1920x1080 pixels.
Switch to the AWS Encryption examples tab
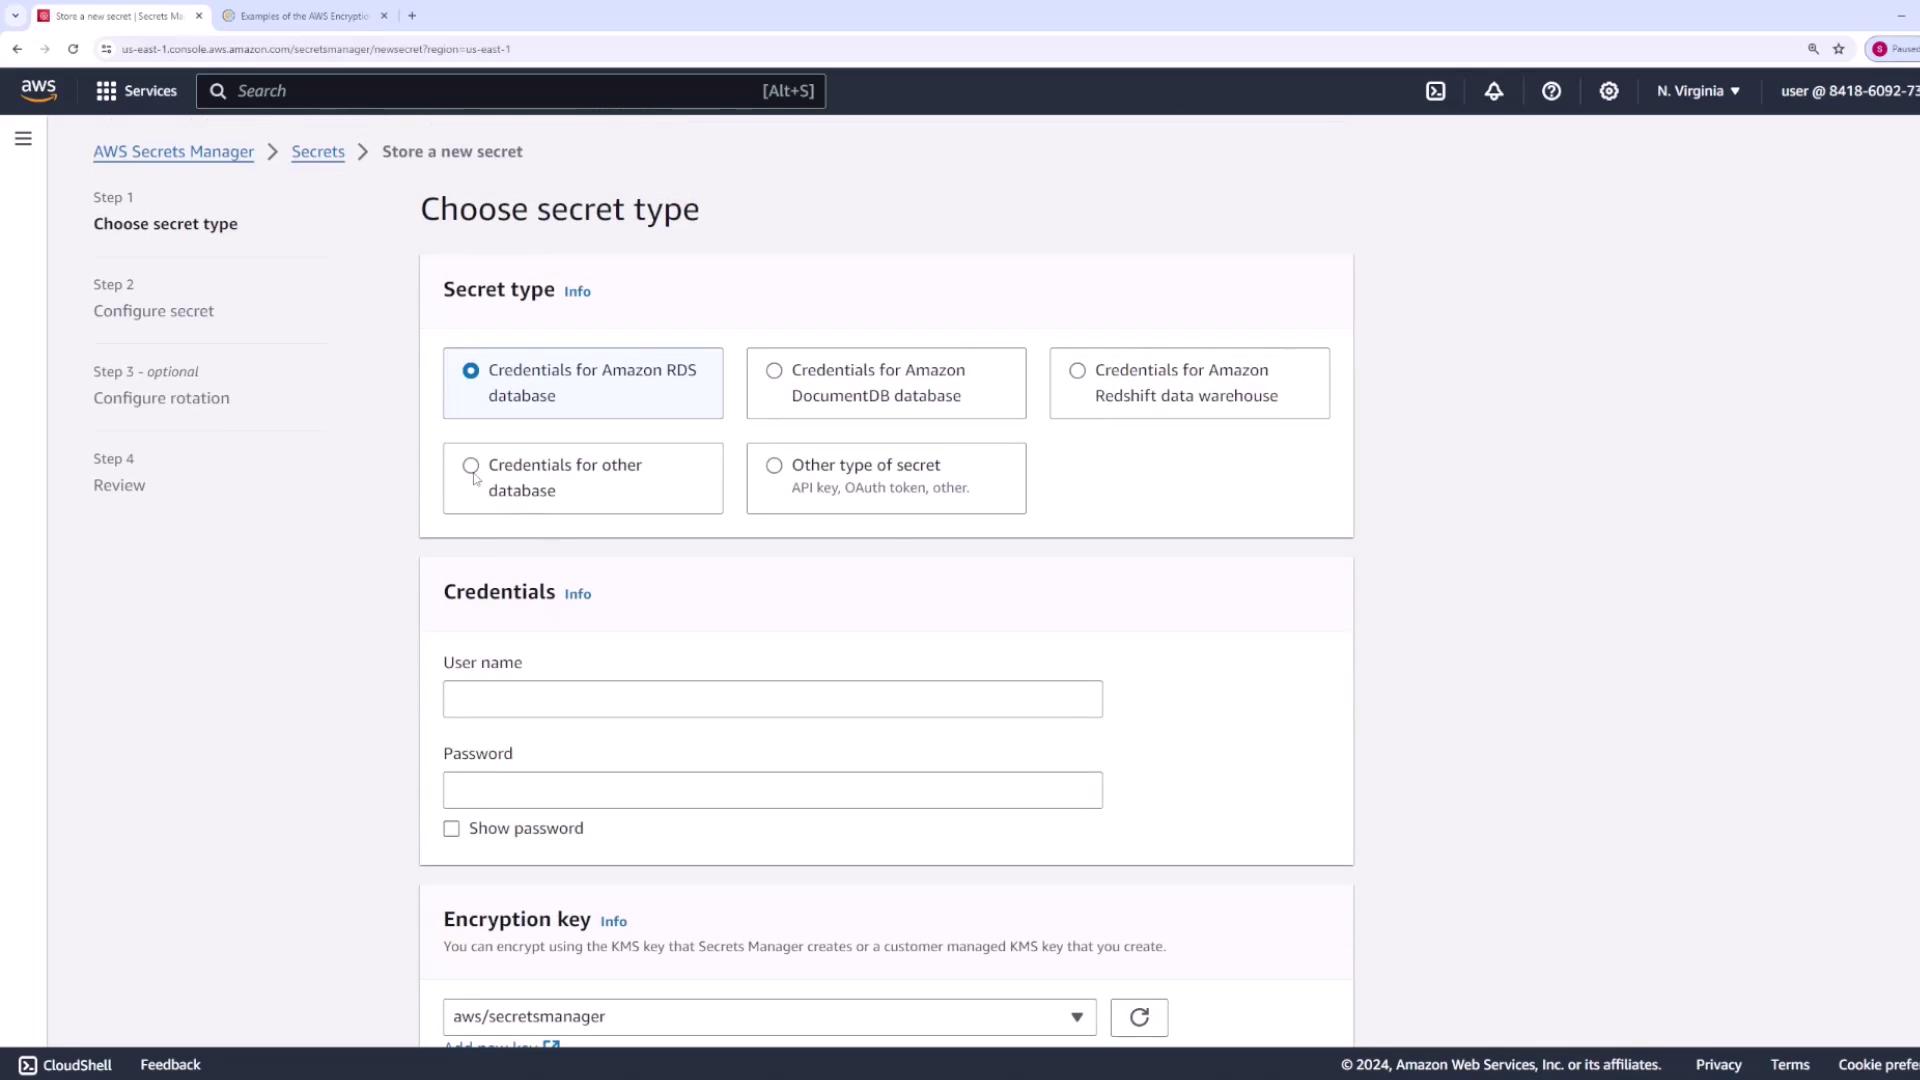304,16
